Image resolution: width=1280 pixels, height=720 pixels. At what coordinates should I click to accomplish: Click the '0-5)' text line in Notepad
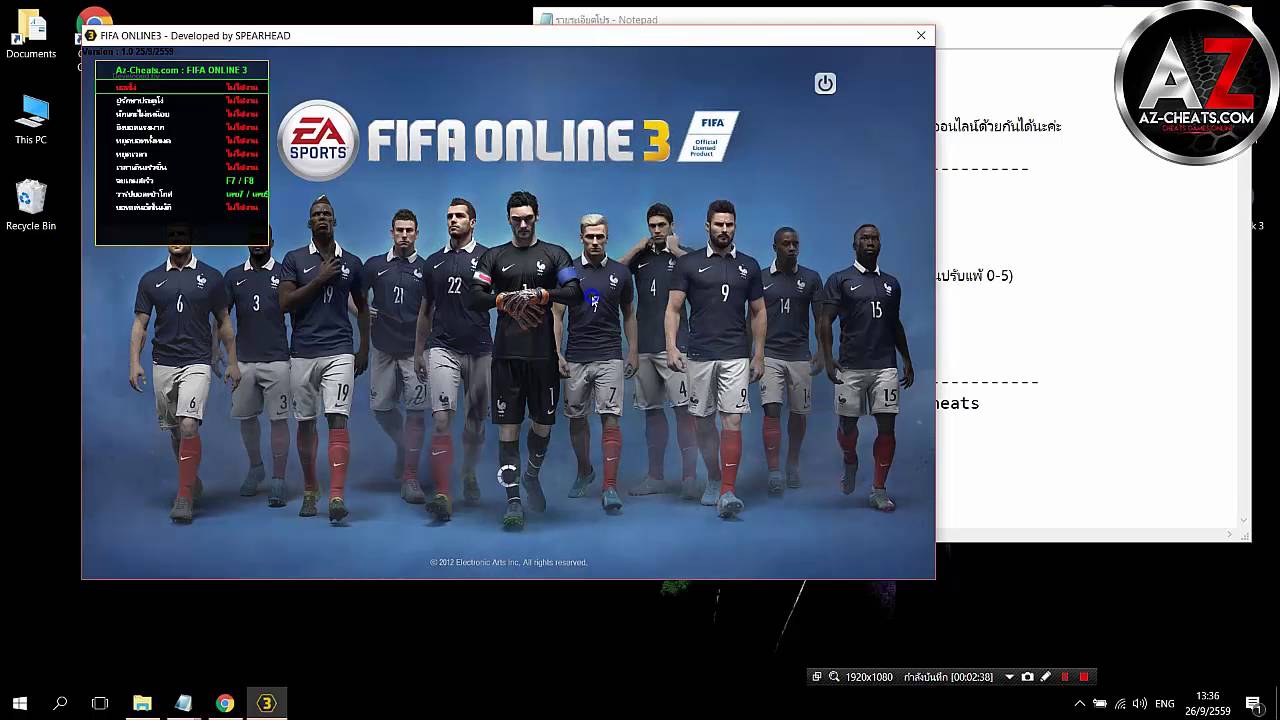[975, 275]
